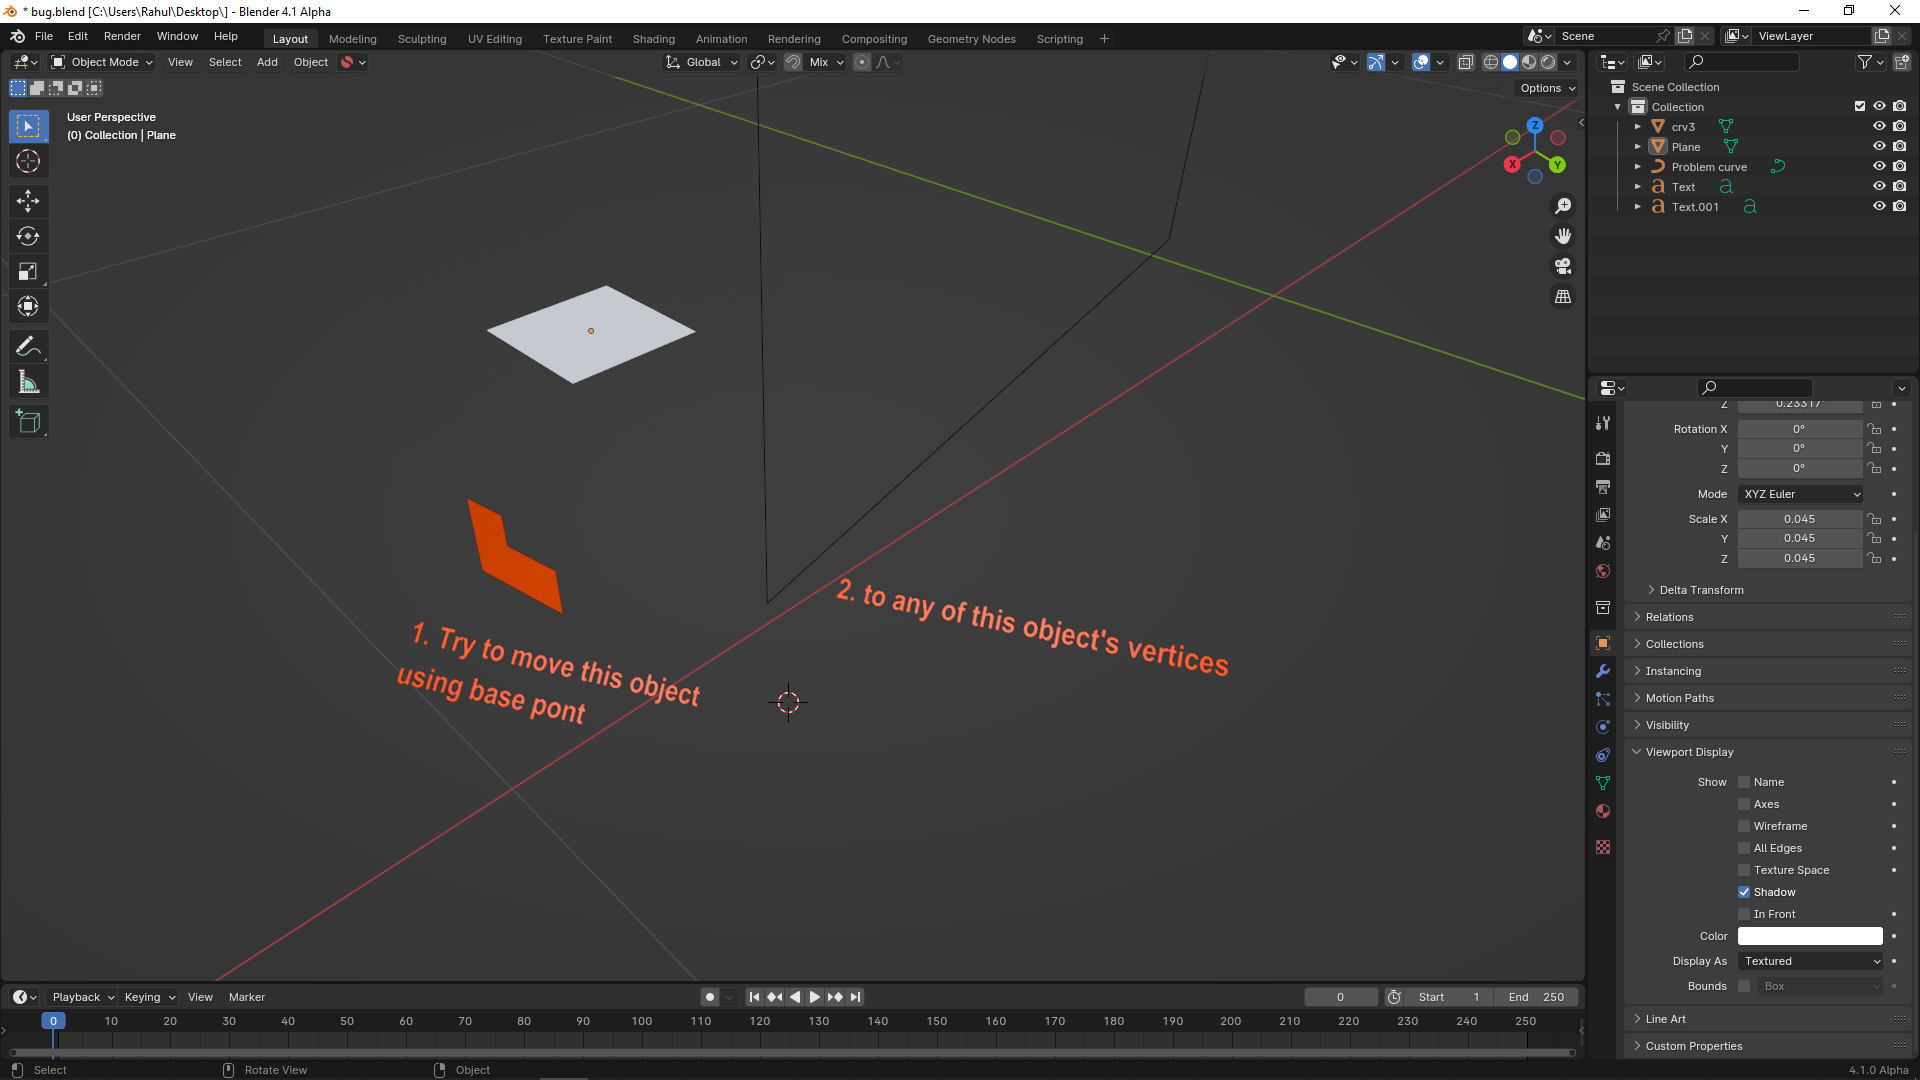Activate the Move tool
The width and height of the screenshot is (1920, 1080).
click(28, 201)
